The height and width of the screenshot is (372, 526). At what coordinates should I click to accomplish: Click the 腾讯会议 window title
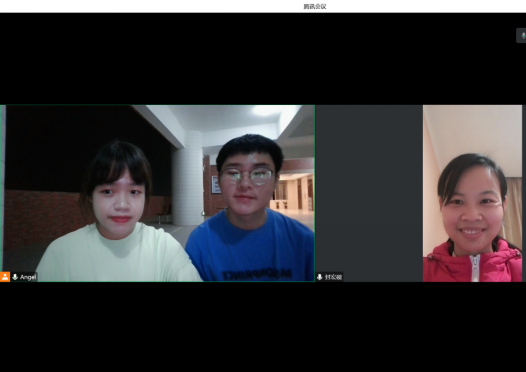point(315,6)
